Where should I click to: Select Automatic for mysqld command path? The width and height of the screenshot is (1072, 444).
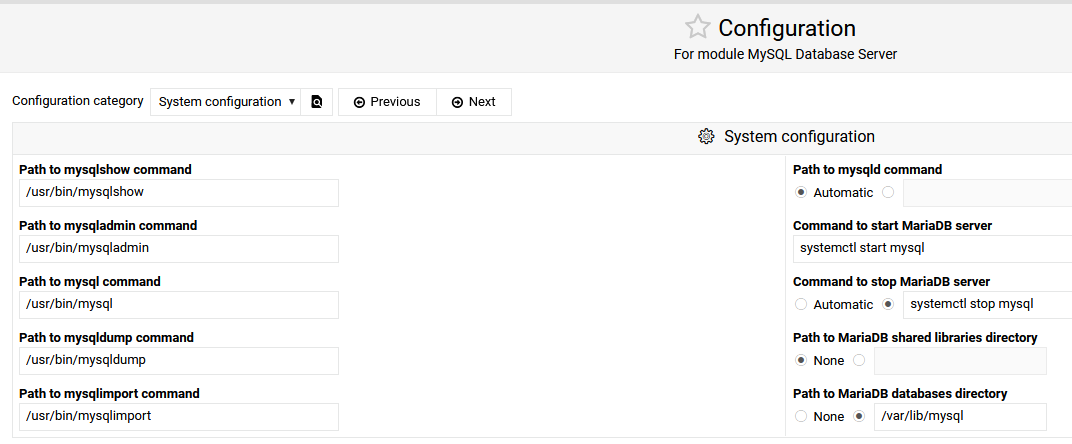coord(800,193)
